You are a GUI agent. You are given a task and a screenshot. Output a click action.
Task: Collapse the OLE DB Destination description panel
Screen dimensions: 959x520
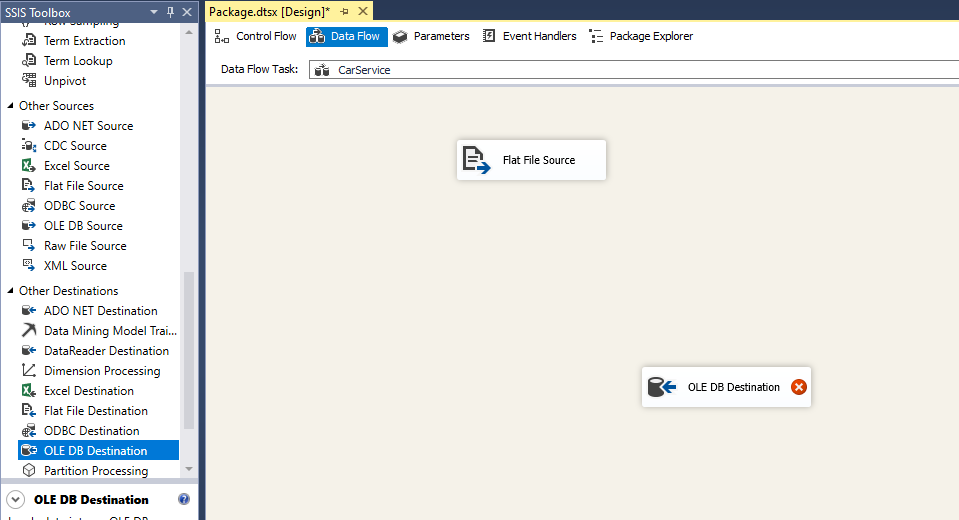click(15, 500)
